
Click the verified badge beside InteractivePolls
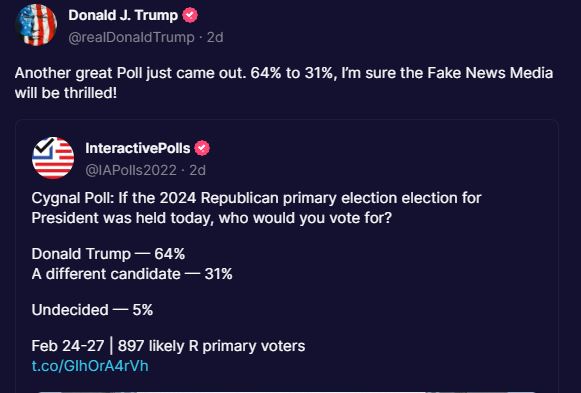pos(202,148)
